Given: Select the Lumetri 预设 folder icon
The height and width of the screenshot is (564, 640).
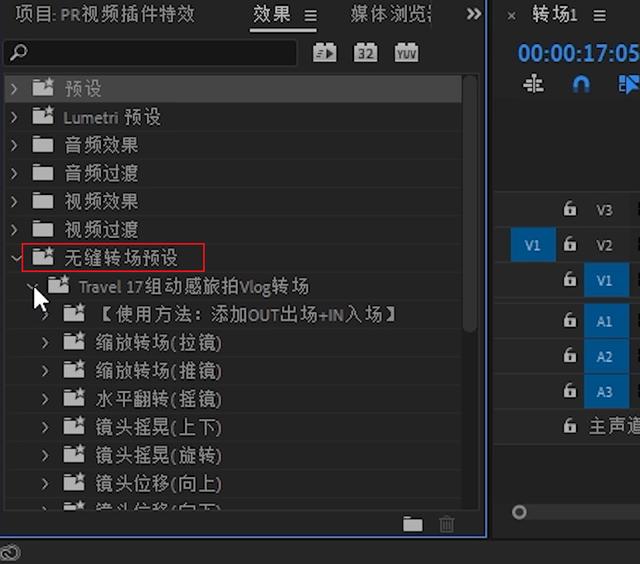Looking at the screenshot, I should click(43, 115).
